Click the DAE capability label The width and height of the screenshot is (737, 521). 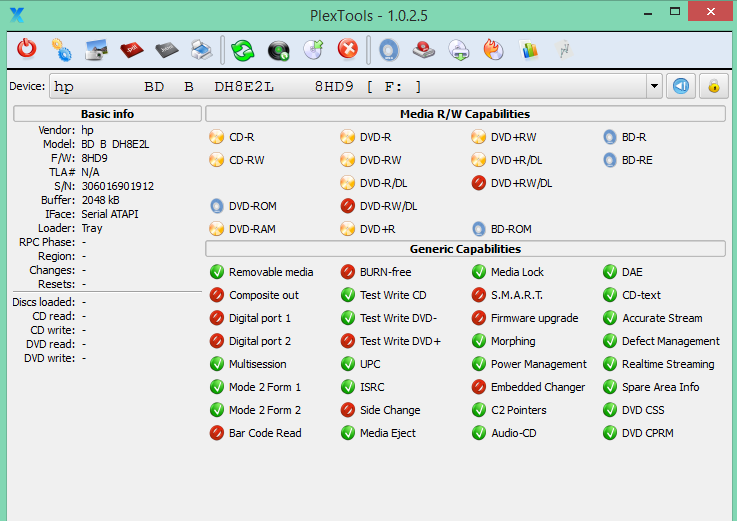coord(632,272)
